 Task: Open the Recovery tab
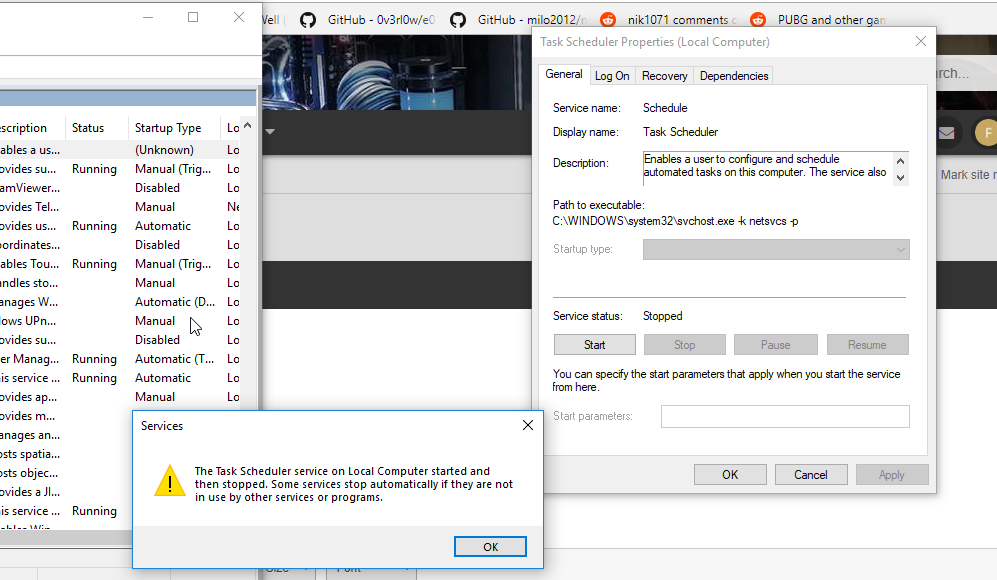click(x=664, y=75)
